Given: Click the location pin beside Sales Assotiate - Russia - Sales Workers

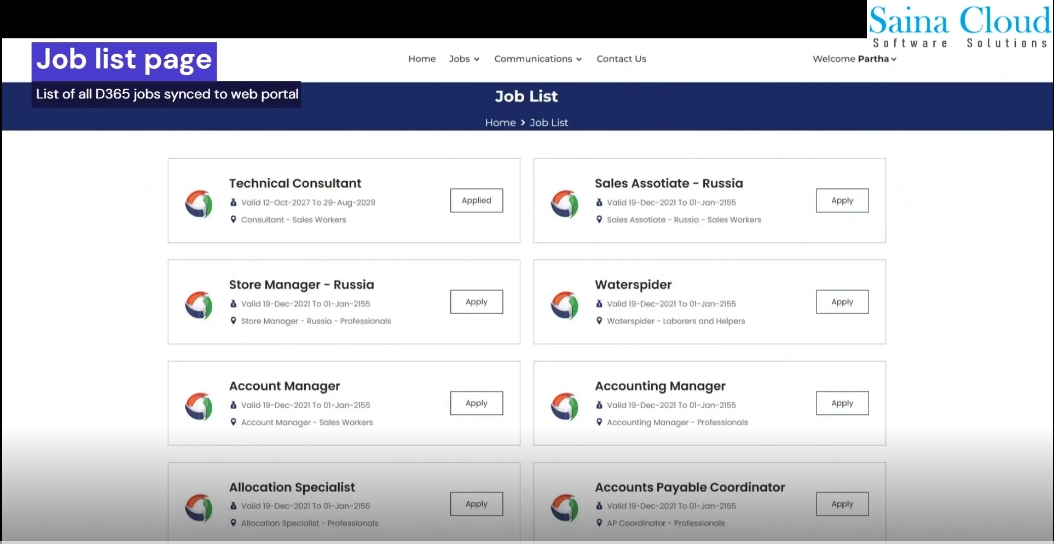Looking at the screenshot, I should [x=599, y=219].
